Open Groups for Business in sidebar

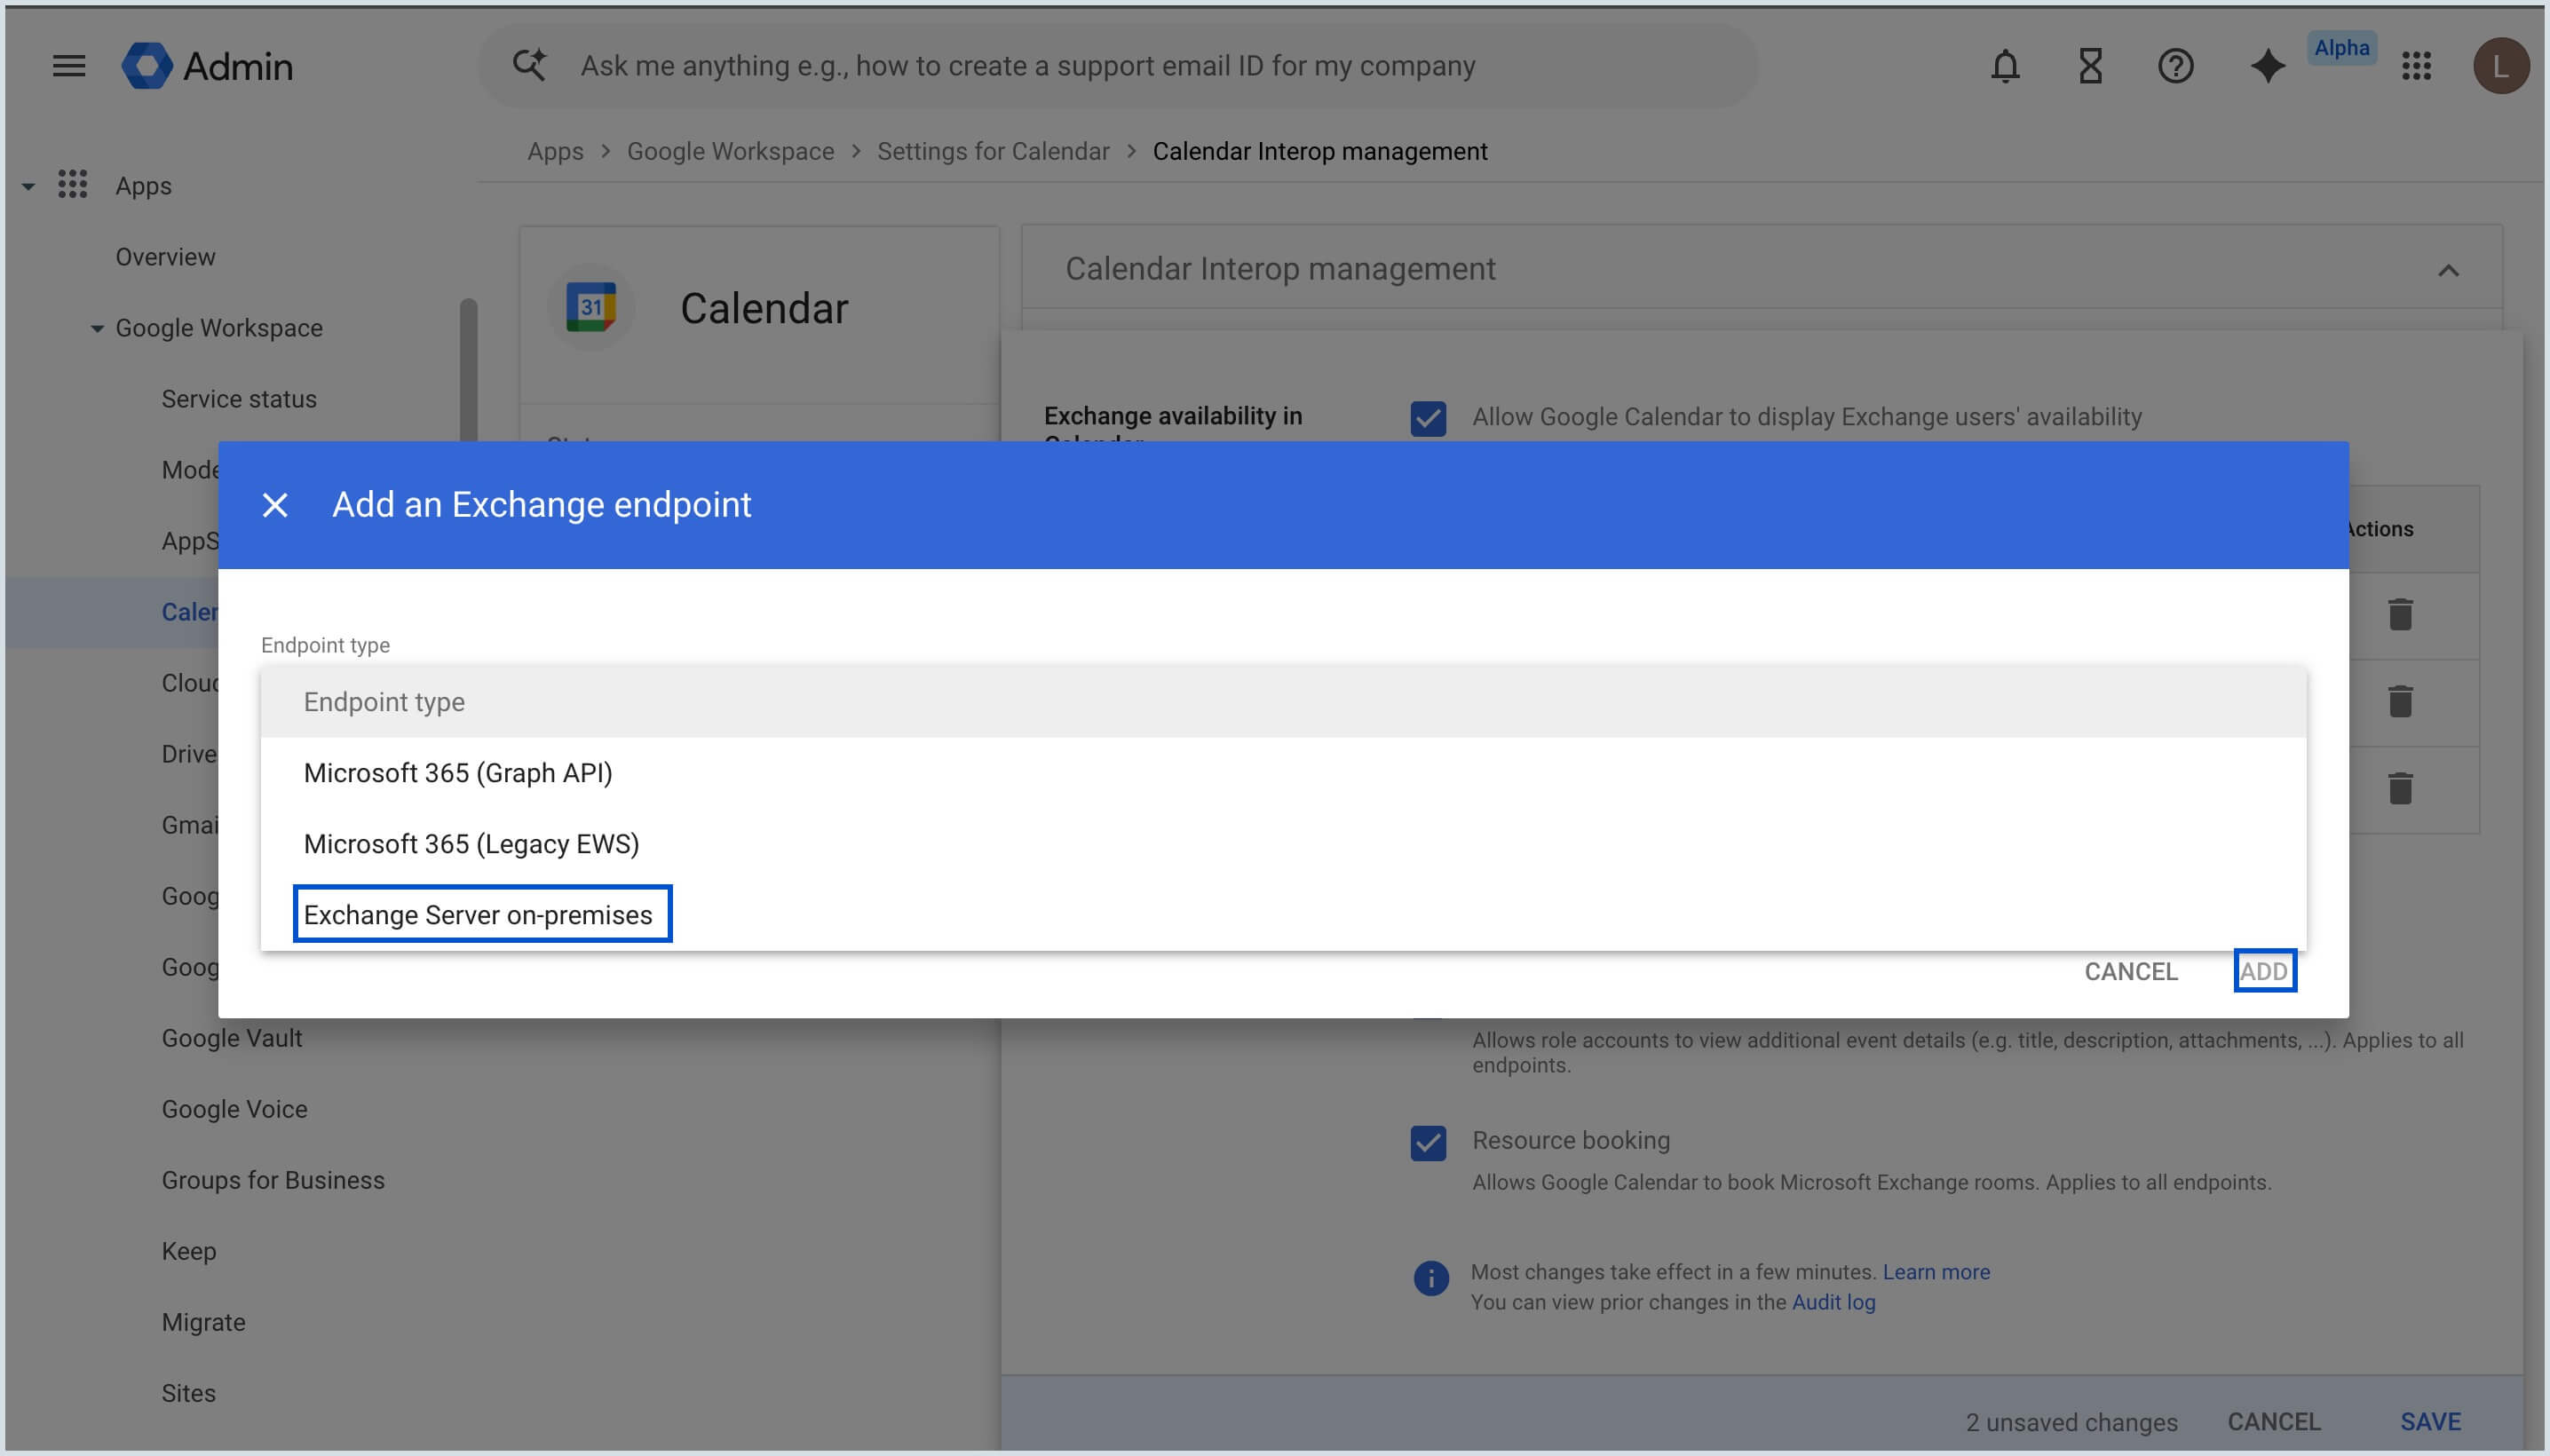click(x=273, y=1180)
